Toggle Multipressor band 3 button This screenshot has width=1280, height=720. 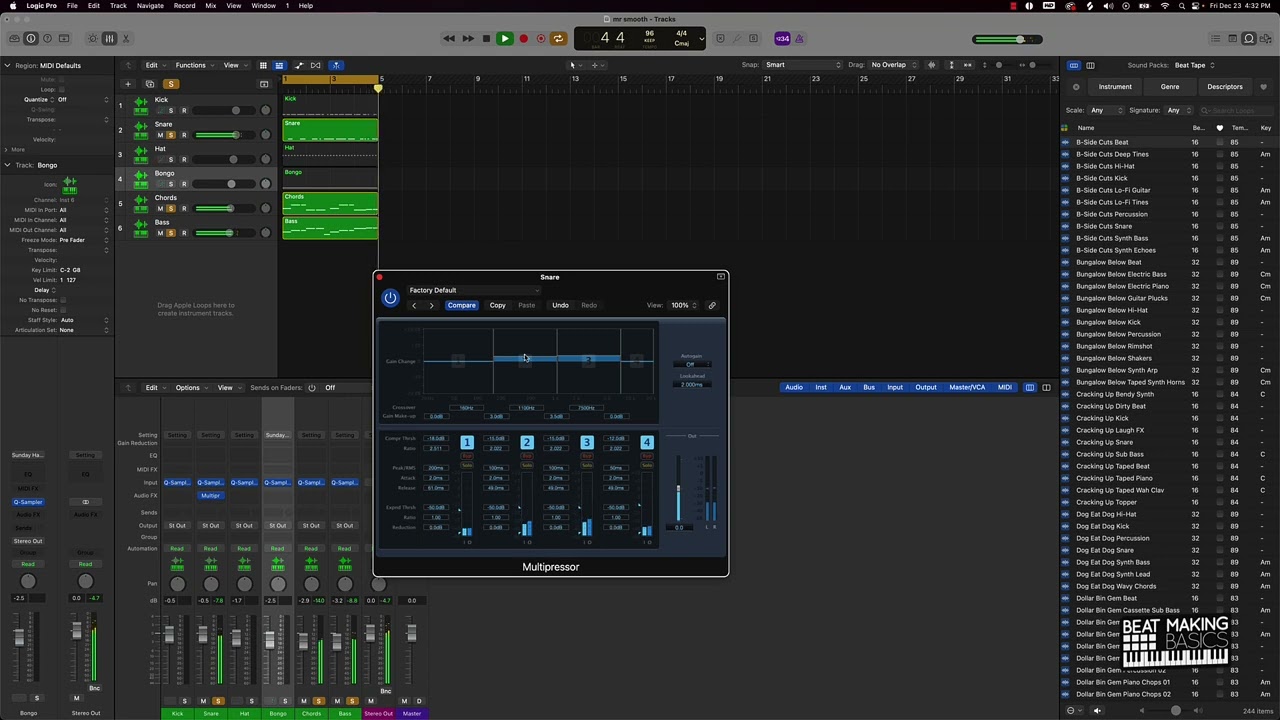click(586, 442)
